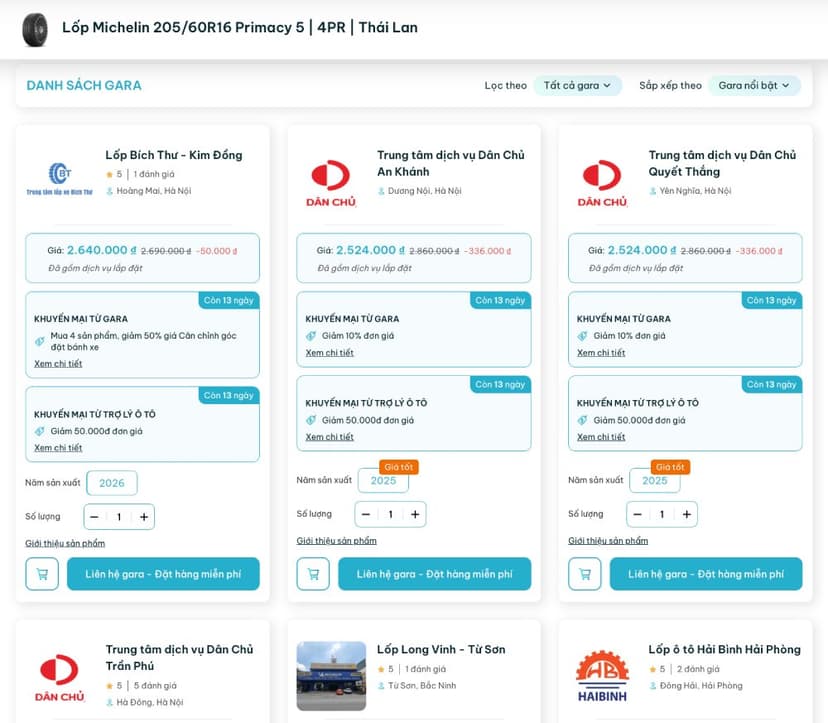Contact Dân Chủ An Khánh garage to order
This screenshot has width=828, height=723.
435,574
